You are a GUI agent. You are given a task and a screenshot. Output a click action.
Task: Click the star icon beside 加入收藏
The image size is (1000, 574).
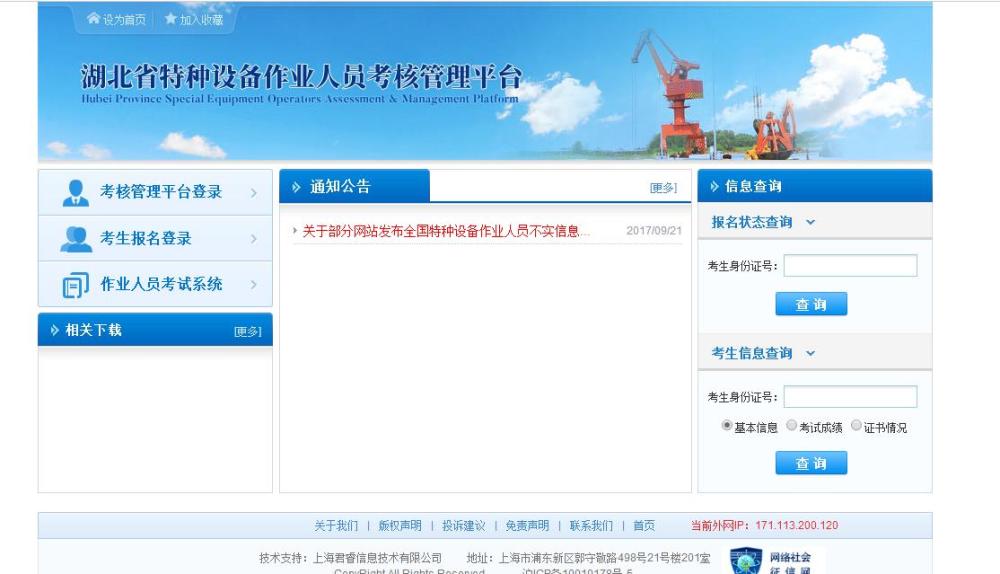170,18
